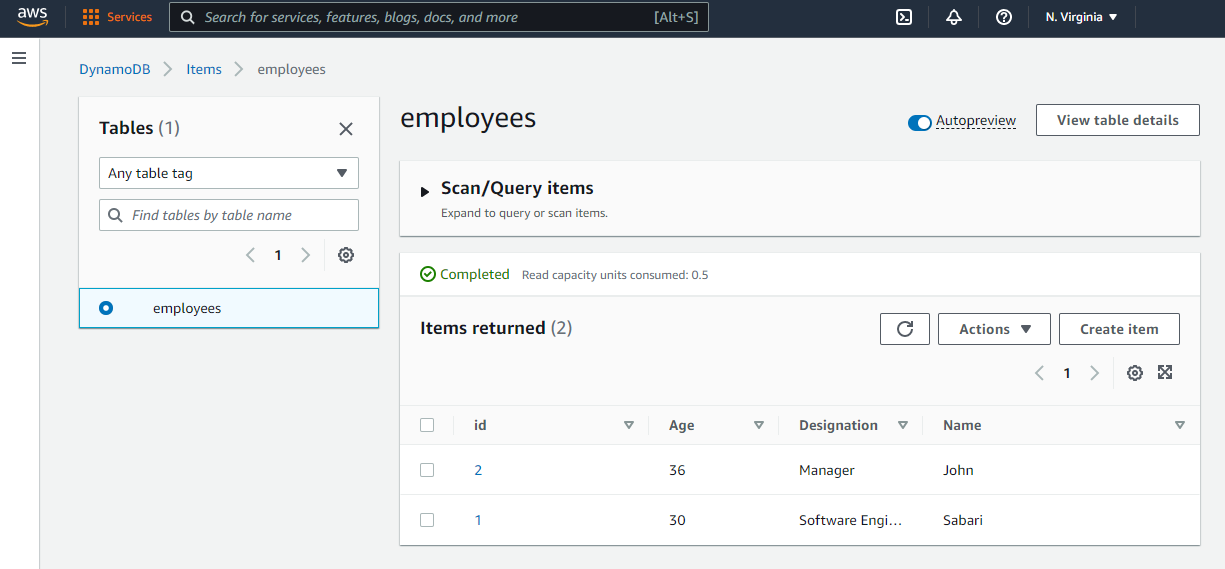
Task: Open the notifications bell
Action: (954, 17)
